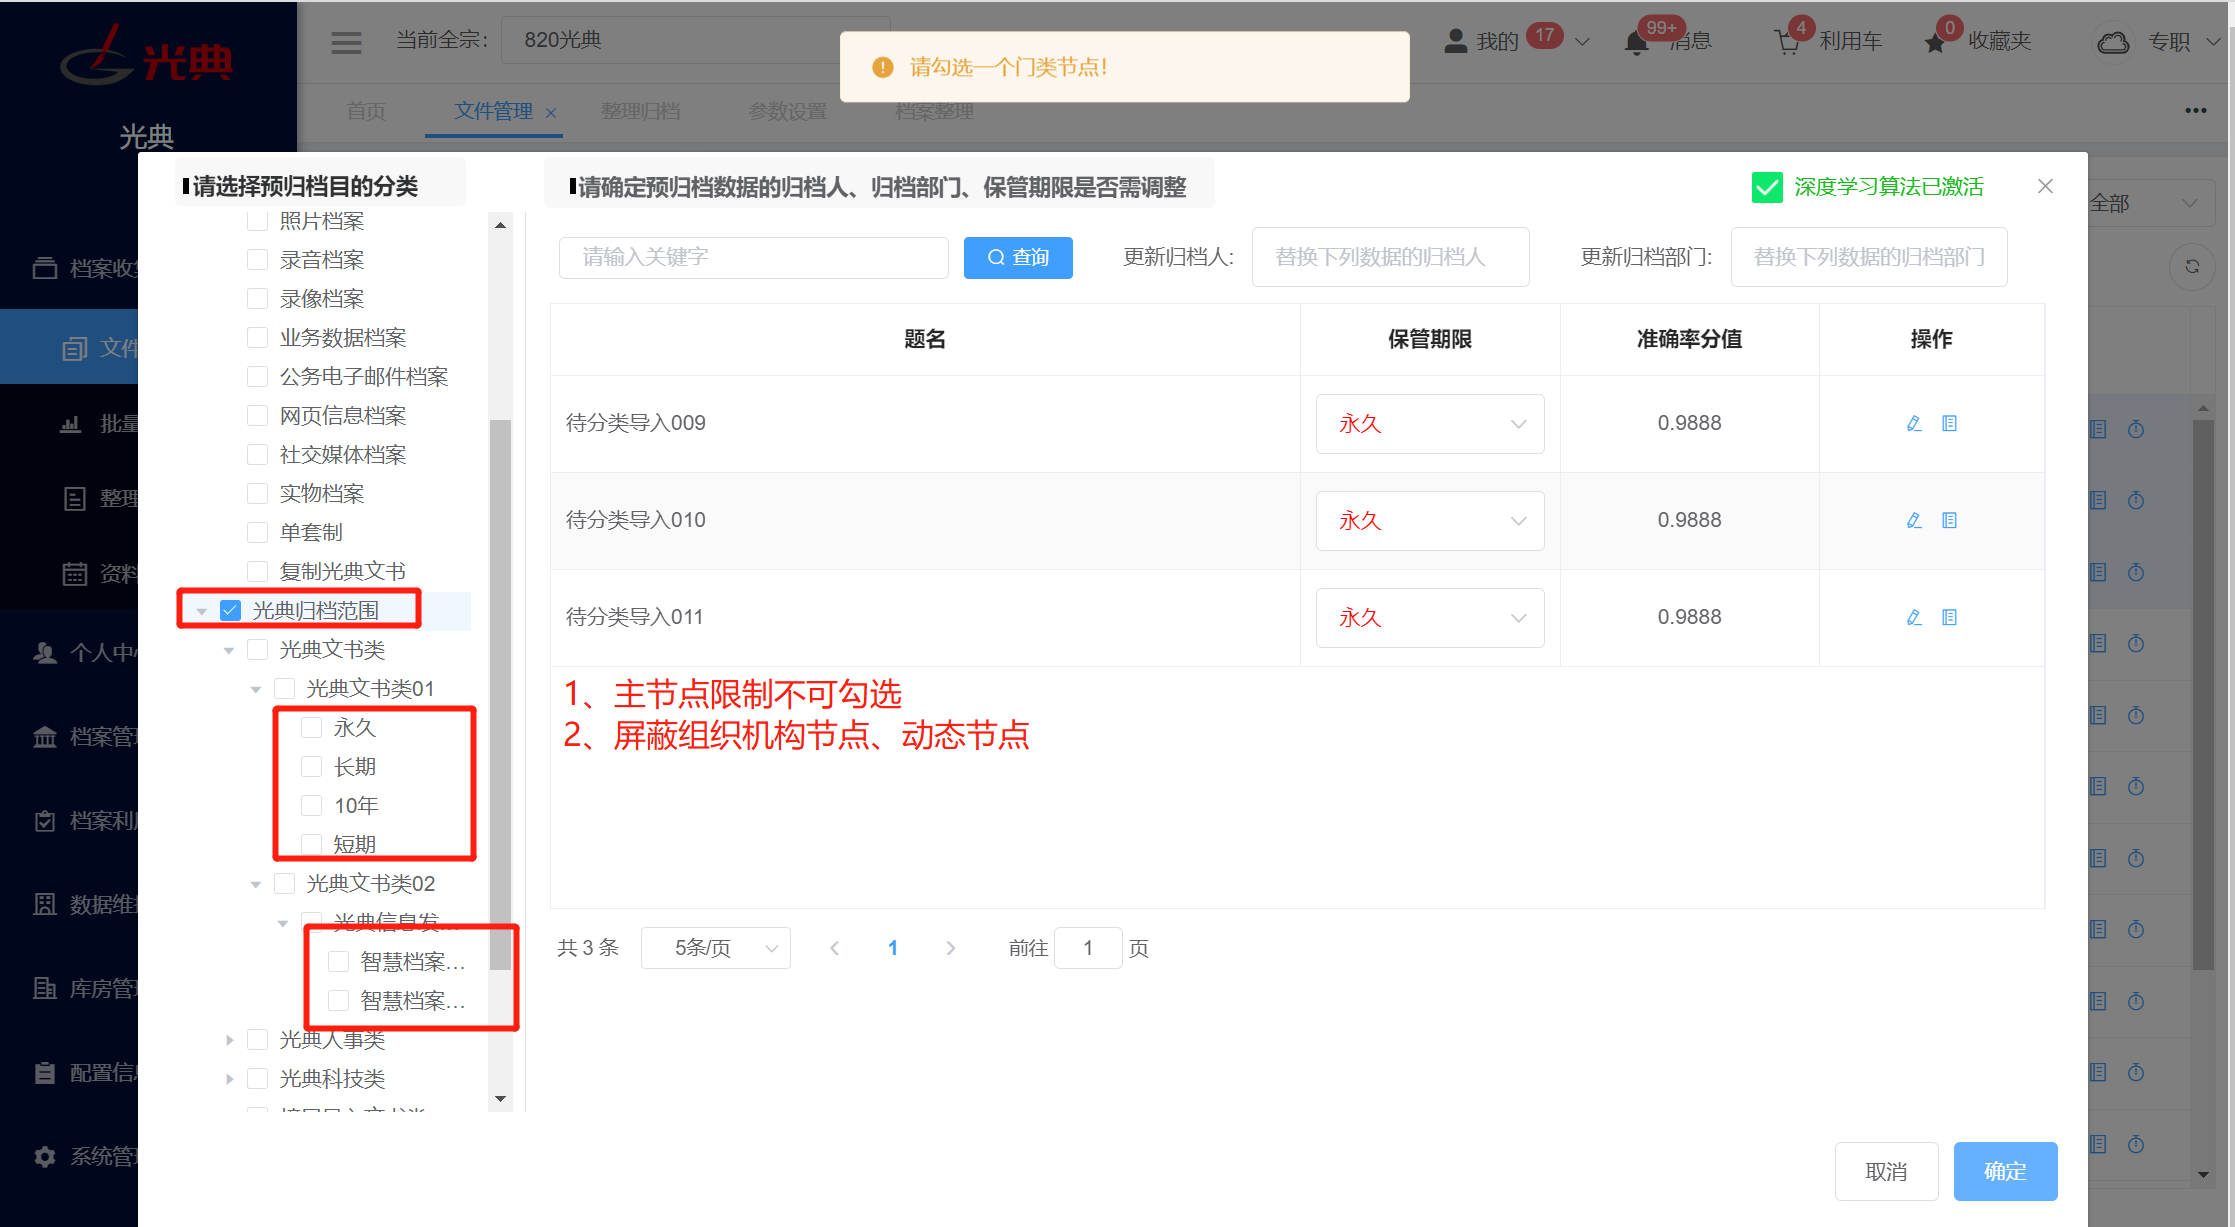2235x1227 pixels.
Task: Expand the 光典人事类 tree node
Action: point(229,1040)
